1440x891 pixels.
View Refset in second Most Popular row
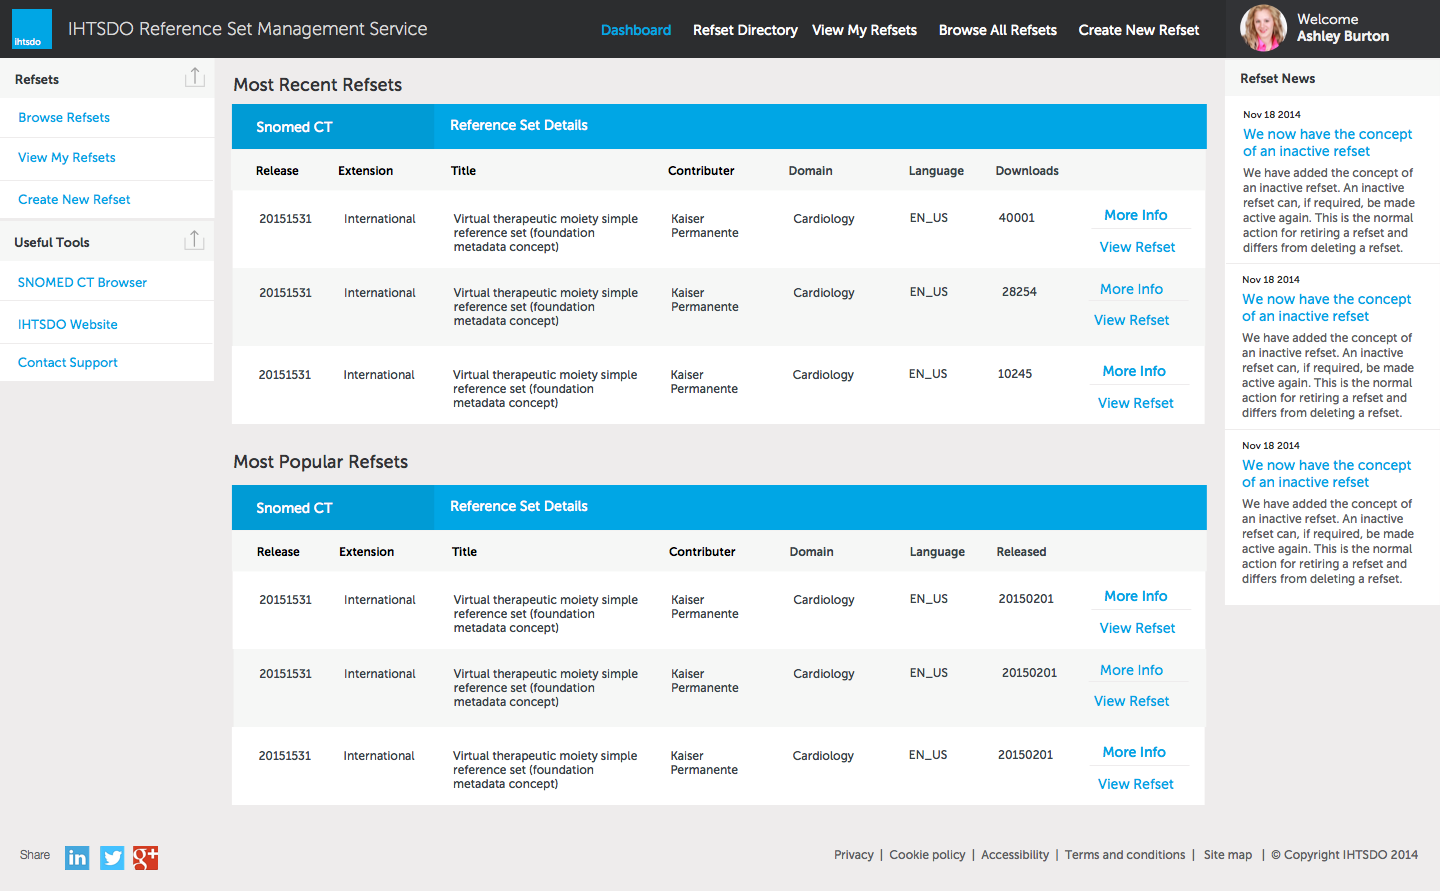point(1131,701)
